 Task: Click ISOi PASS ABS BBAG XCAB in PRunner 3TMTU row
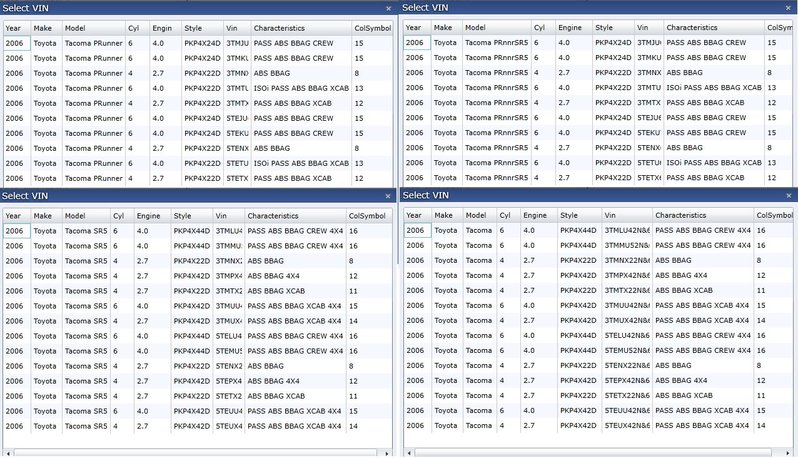(301, 89)
